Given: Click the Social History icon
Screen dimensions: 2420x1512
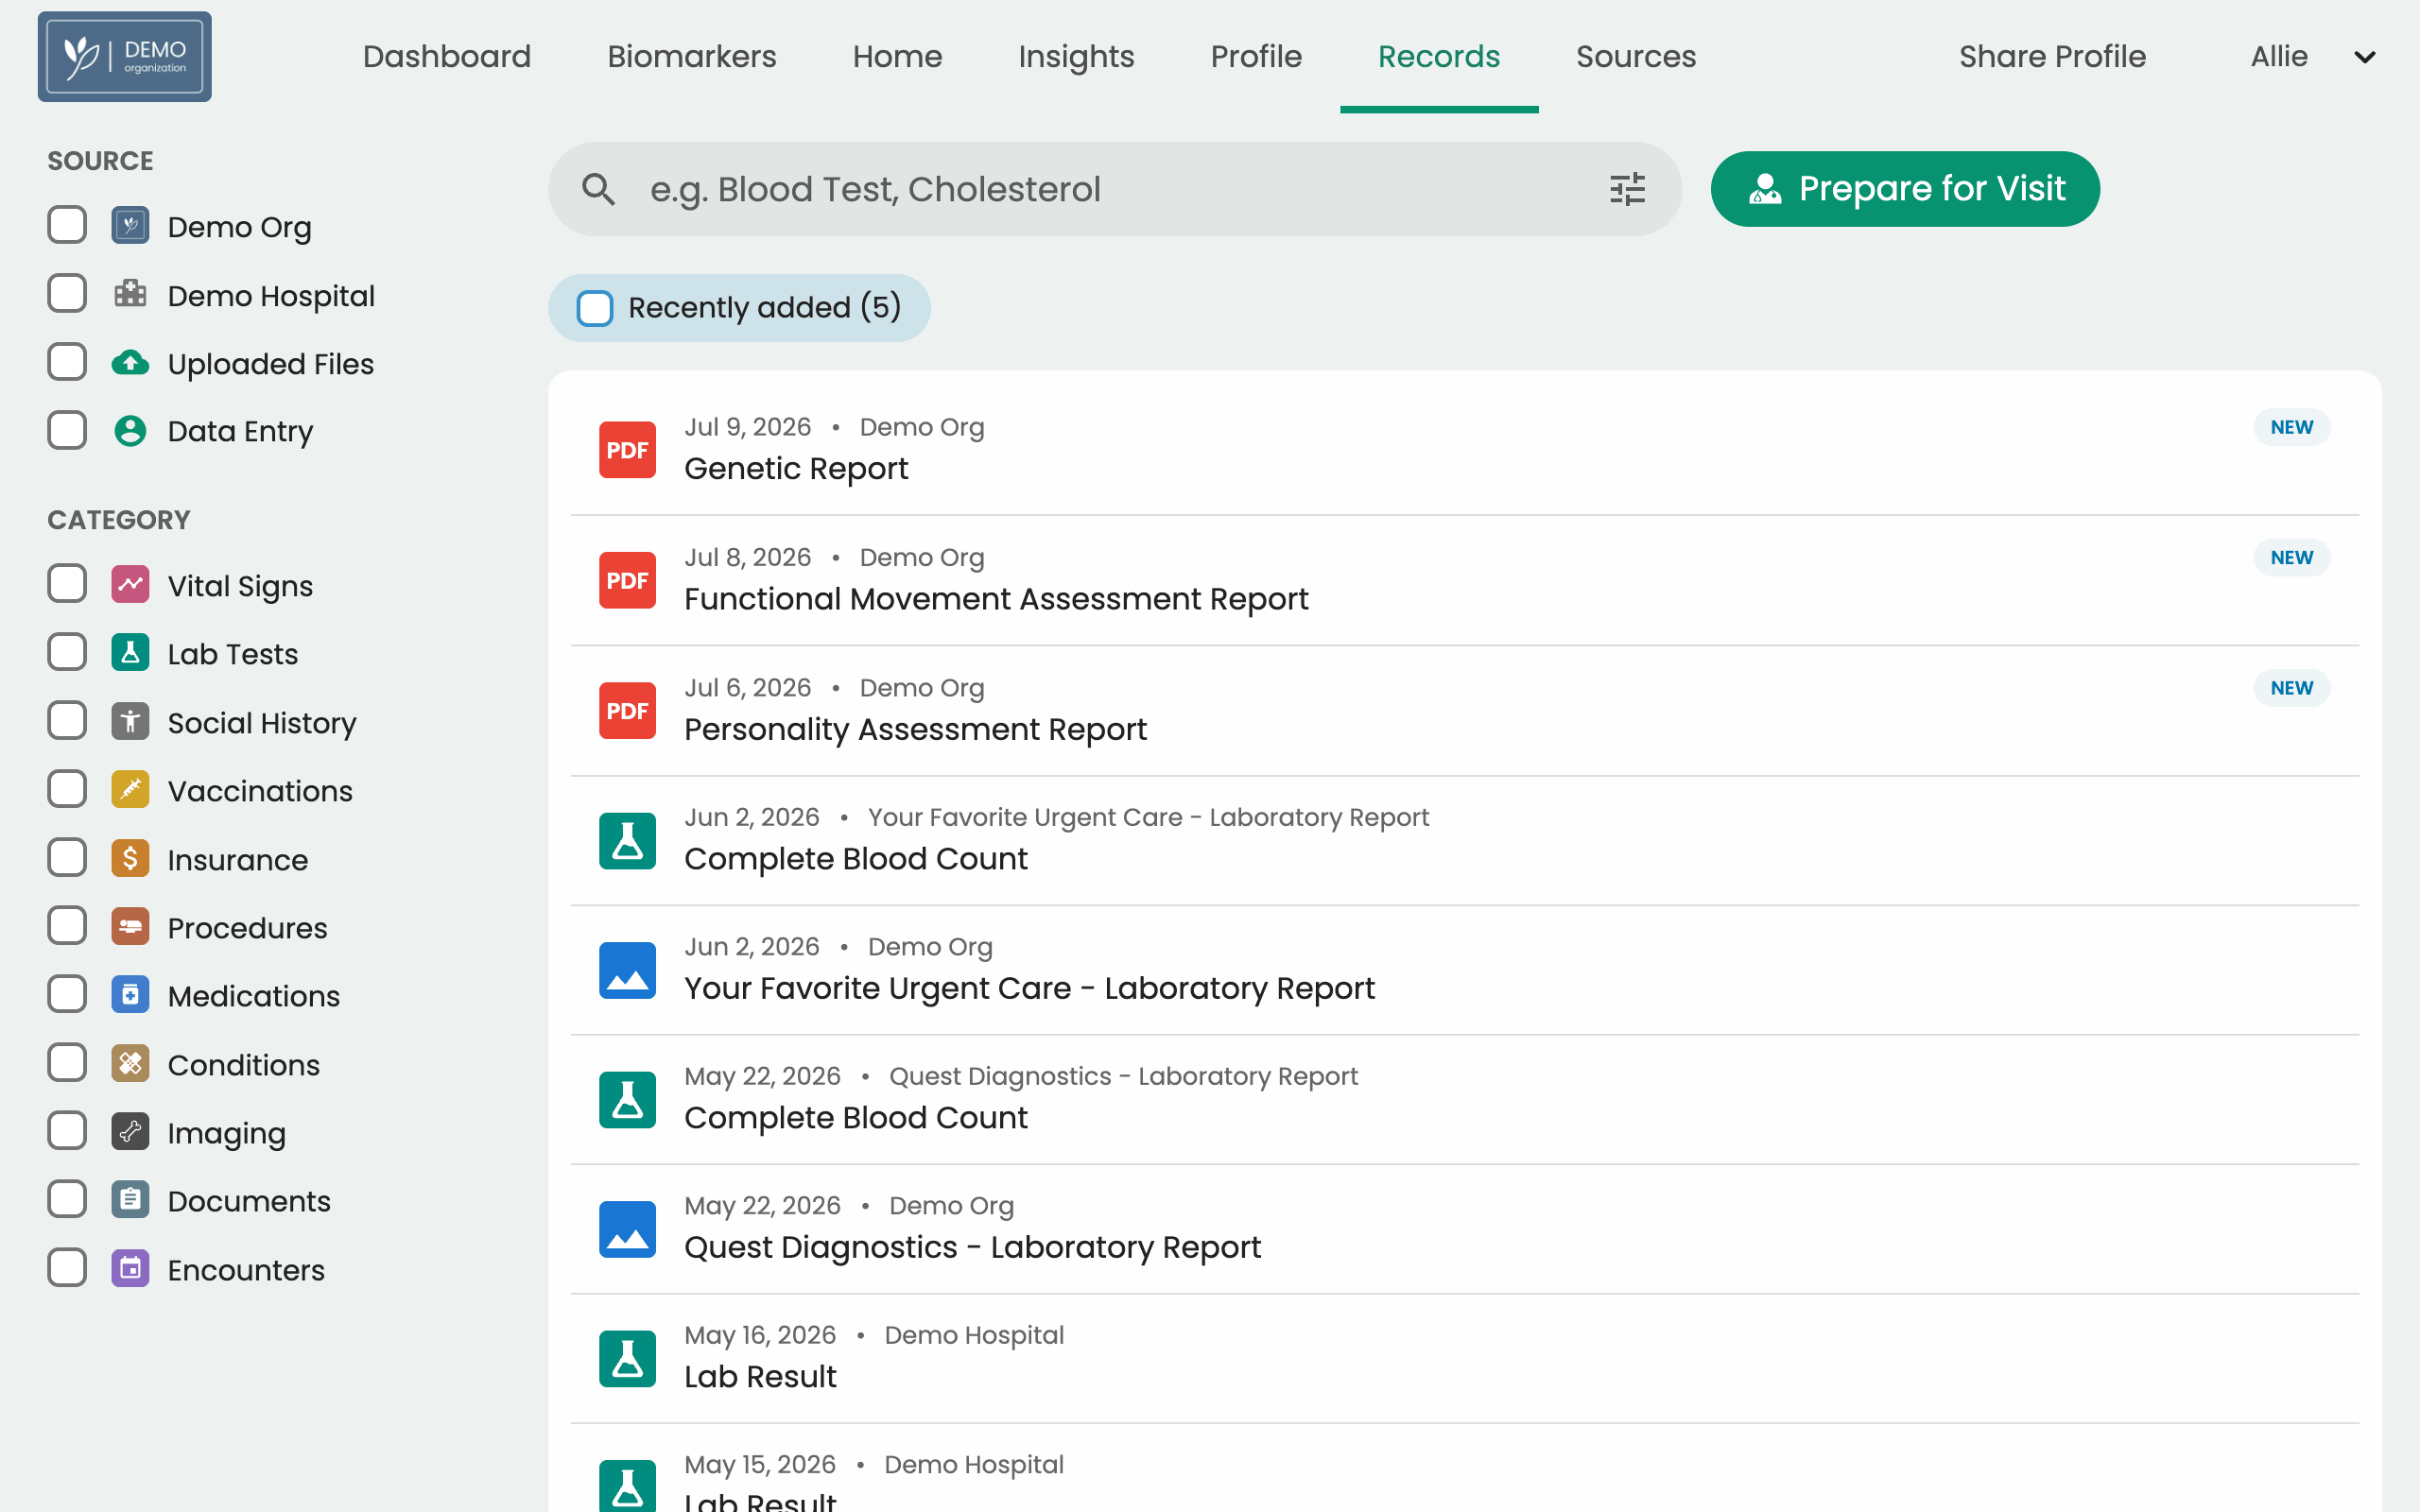Looking at the screenshot, I should click(130, 722).
